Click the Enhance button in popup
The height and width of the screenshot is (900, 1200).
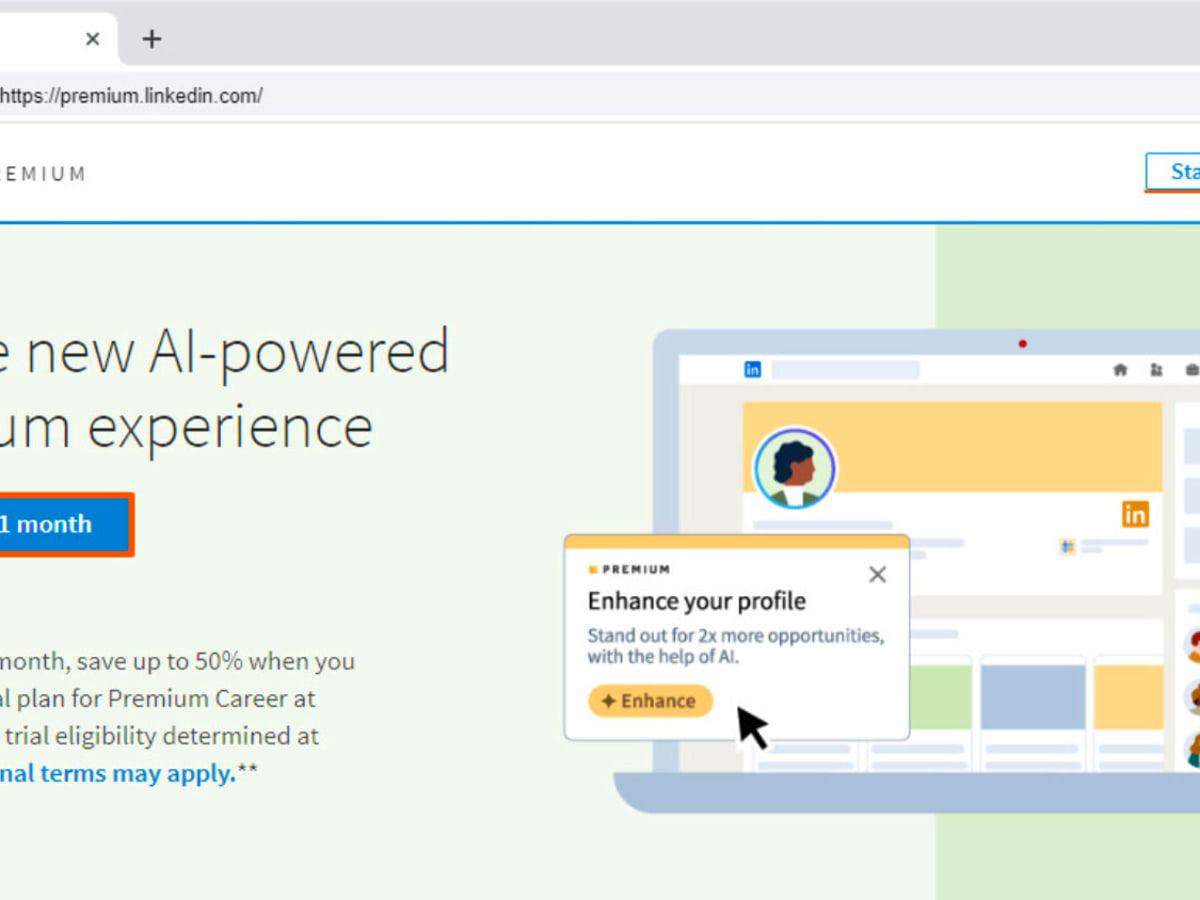click(x=650, y=701)
